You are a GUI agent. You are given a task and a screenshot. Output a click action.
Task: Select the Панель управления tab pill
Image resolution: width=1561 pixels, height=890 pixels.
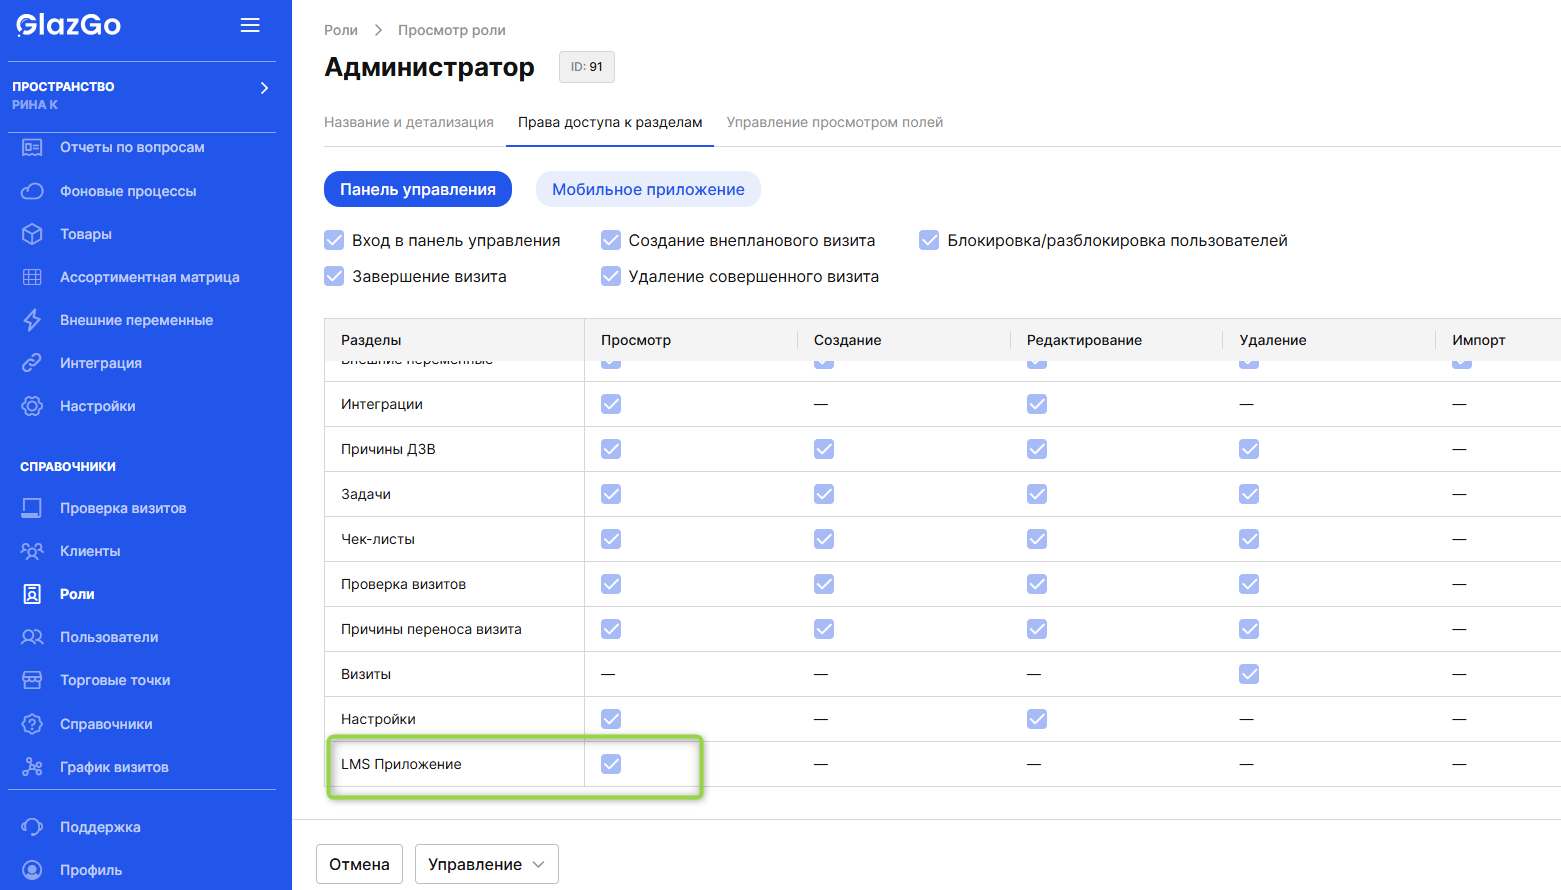click(x=418, y=189)
